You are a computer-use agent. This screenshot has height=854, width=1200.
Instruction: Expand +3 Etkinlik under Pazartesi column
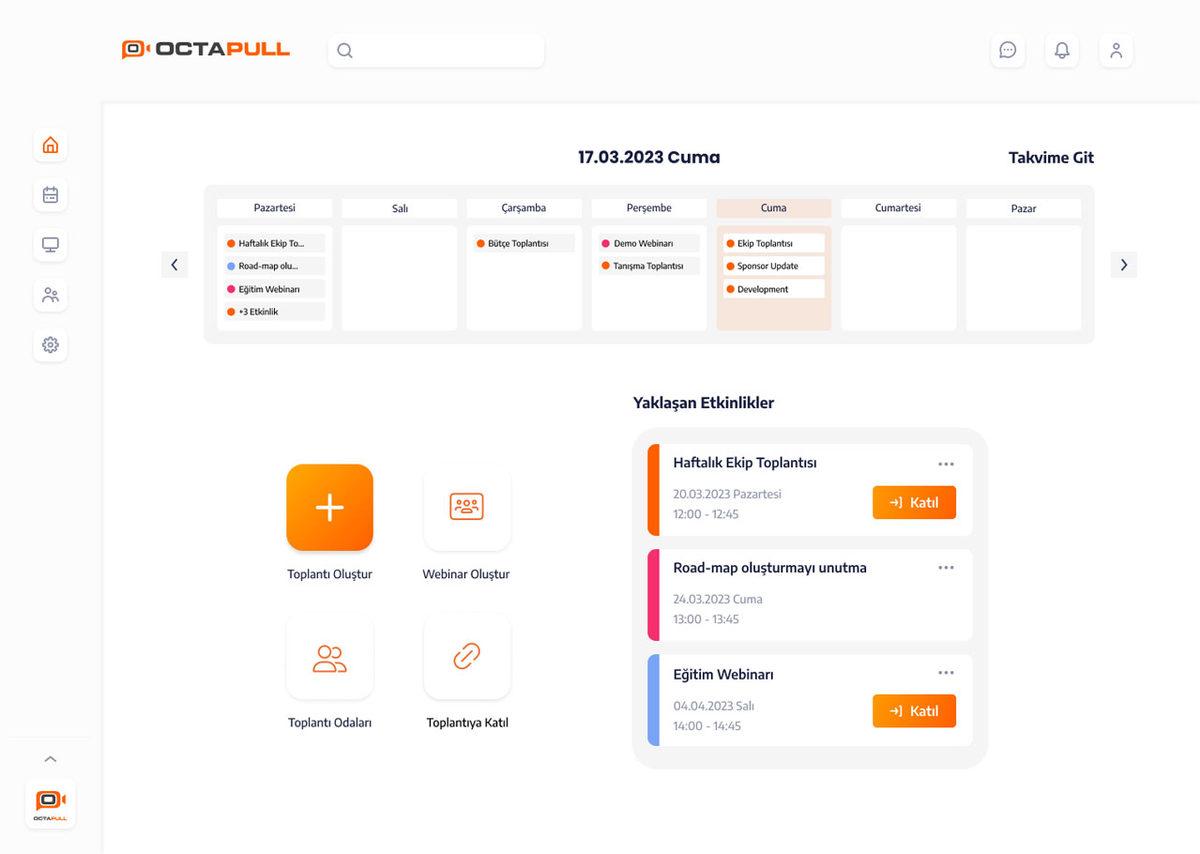[274, 311]
